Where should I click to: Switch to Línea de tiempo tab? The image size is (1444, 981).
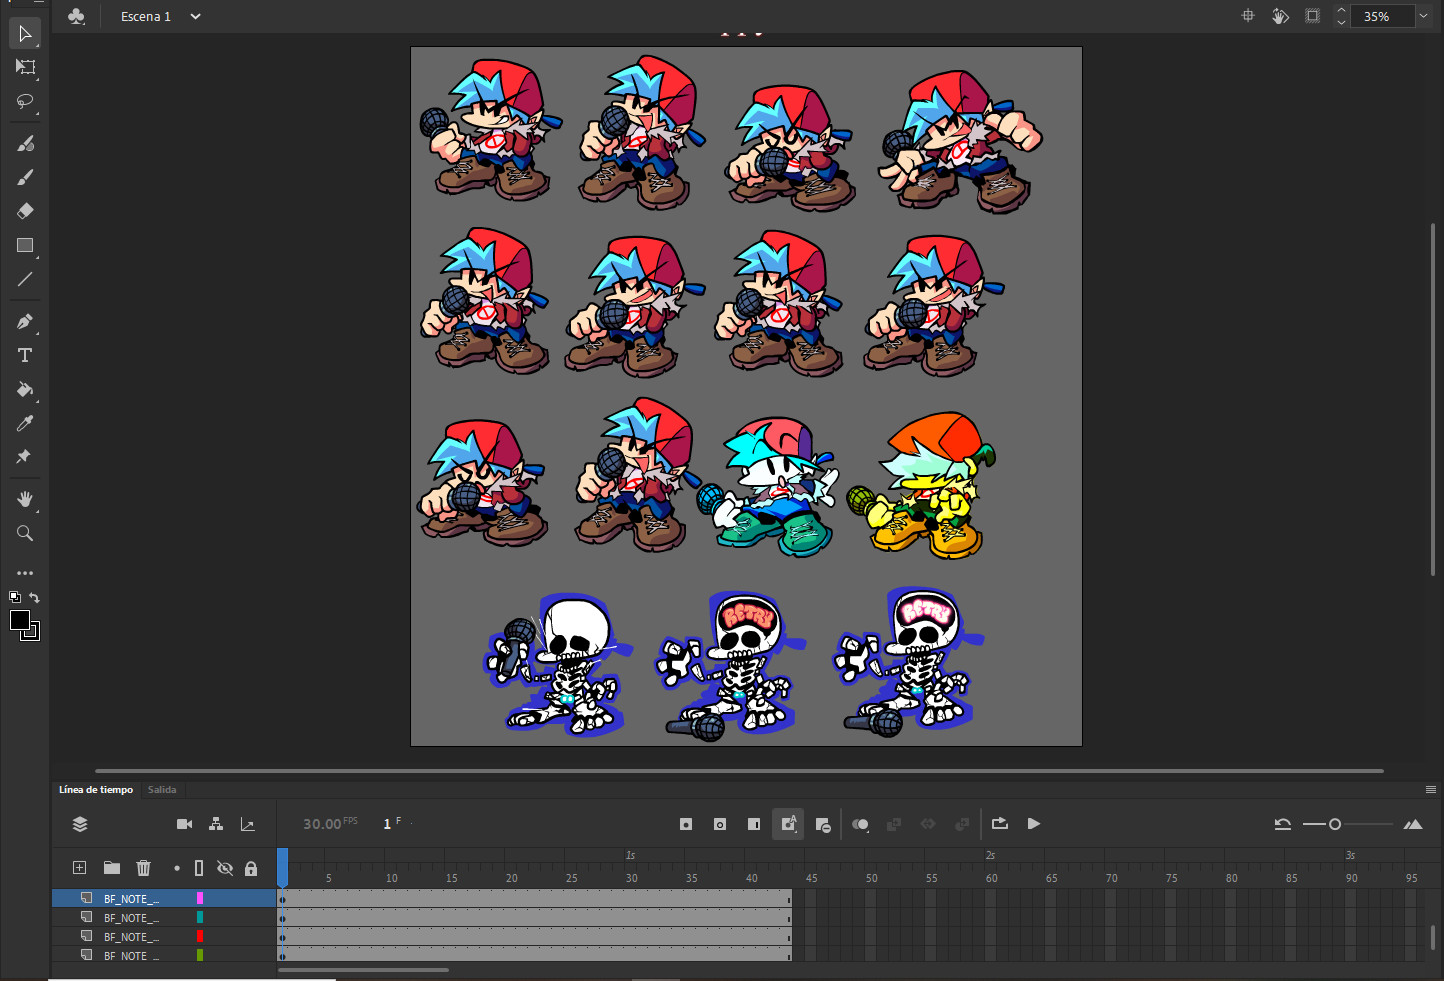pyautogui.click(x=96, y=790)
